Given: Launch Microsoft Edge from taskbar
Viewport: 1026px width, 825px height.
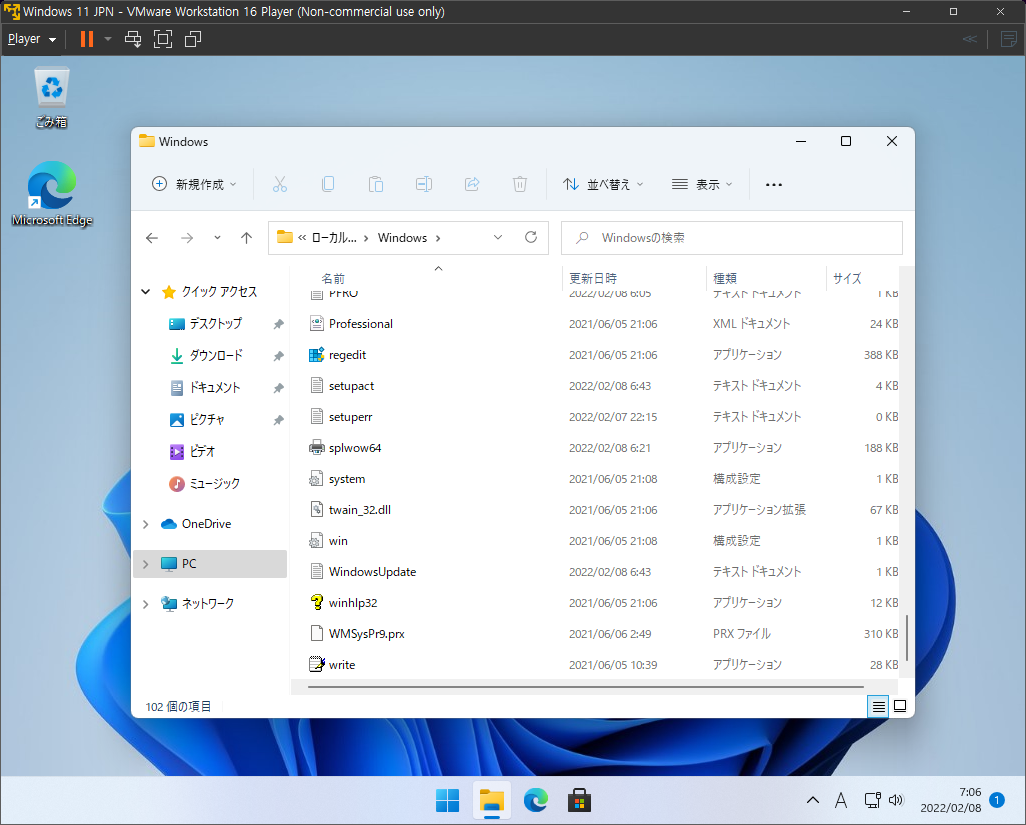Looking at the screenshot, I should [536, 800].
